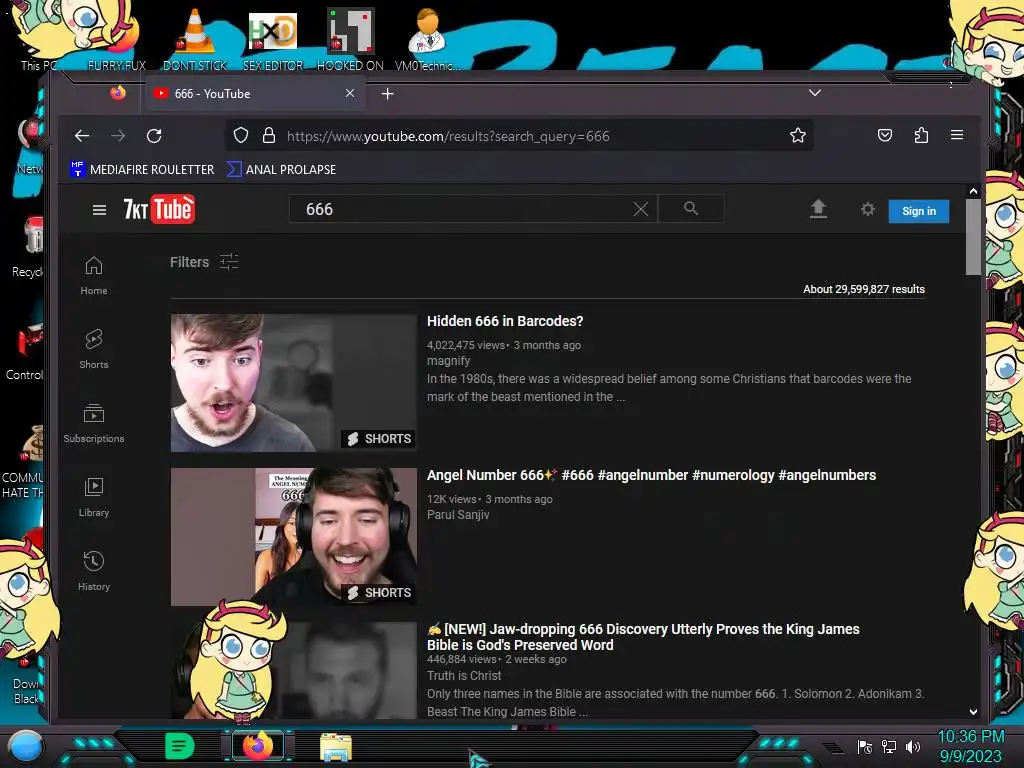Open the Hidden 666 in Barcodes thumbnail

point(293,383)
